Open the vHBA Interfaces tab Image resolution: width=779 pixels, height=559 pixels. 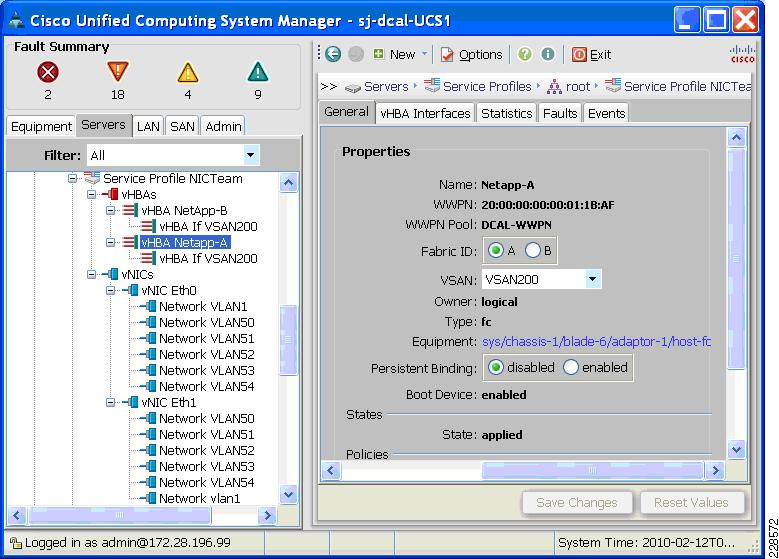click(x=425, y=113)
